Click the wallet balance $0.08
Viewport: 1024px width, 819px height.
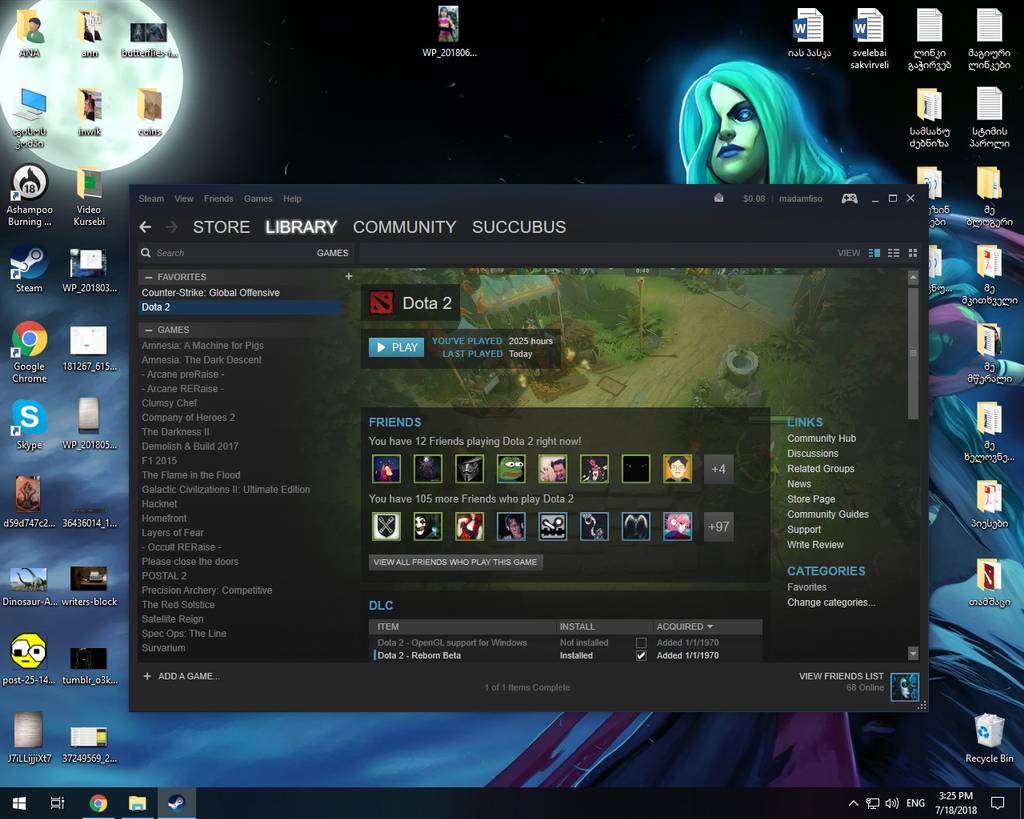(x=754, y=199)
